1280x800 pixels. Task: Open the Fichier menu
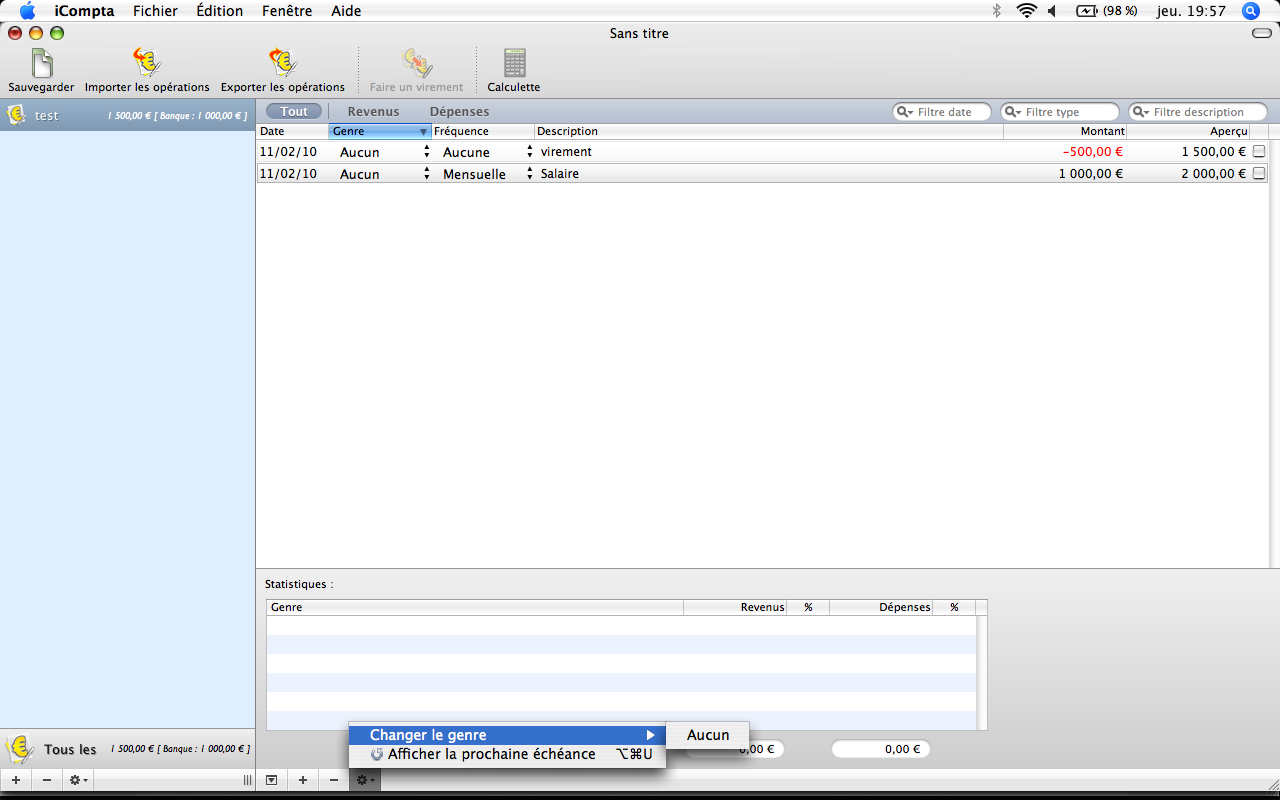click(x=155, y=11)
